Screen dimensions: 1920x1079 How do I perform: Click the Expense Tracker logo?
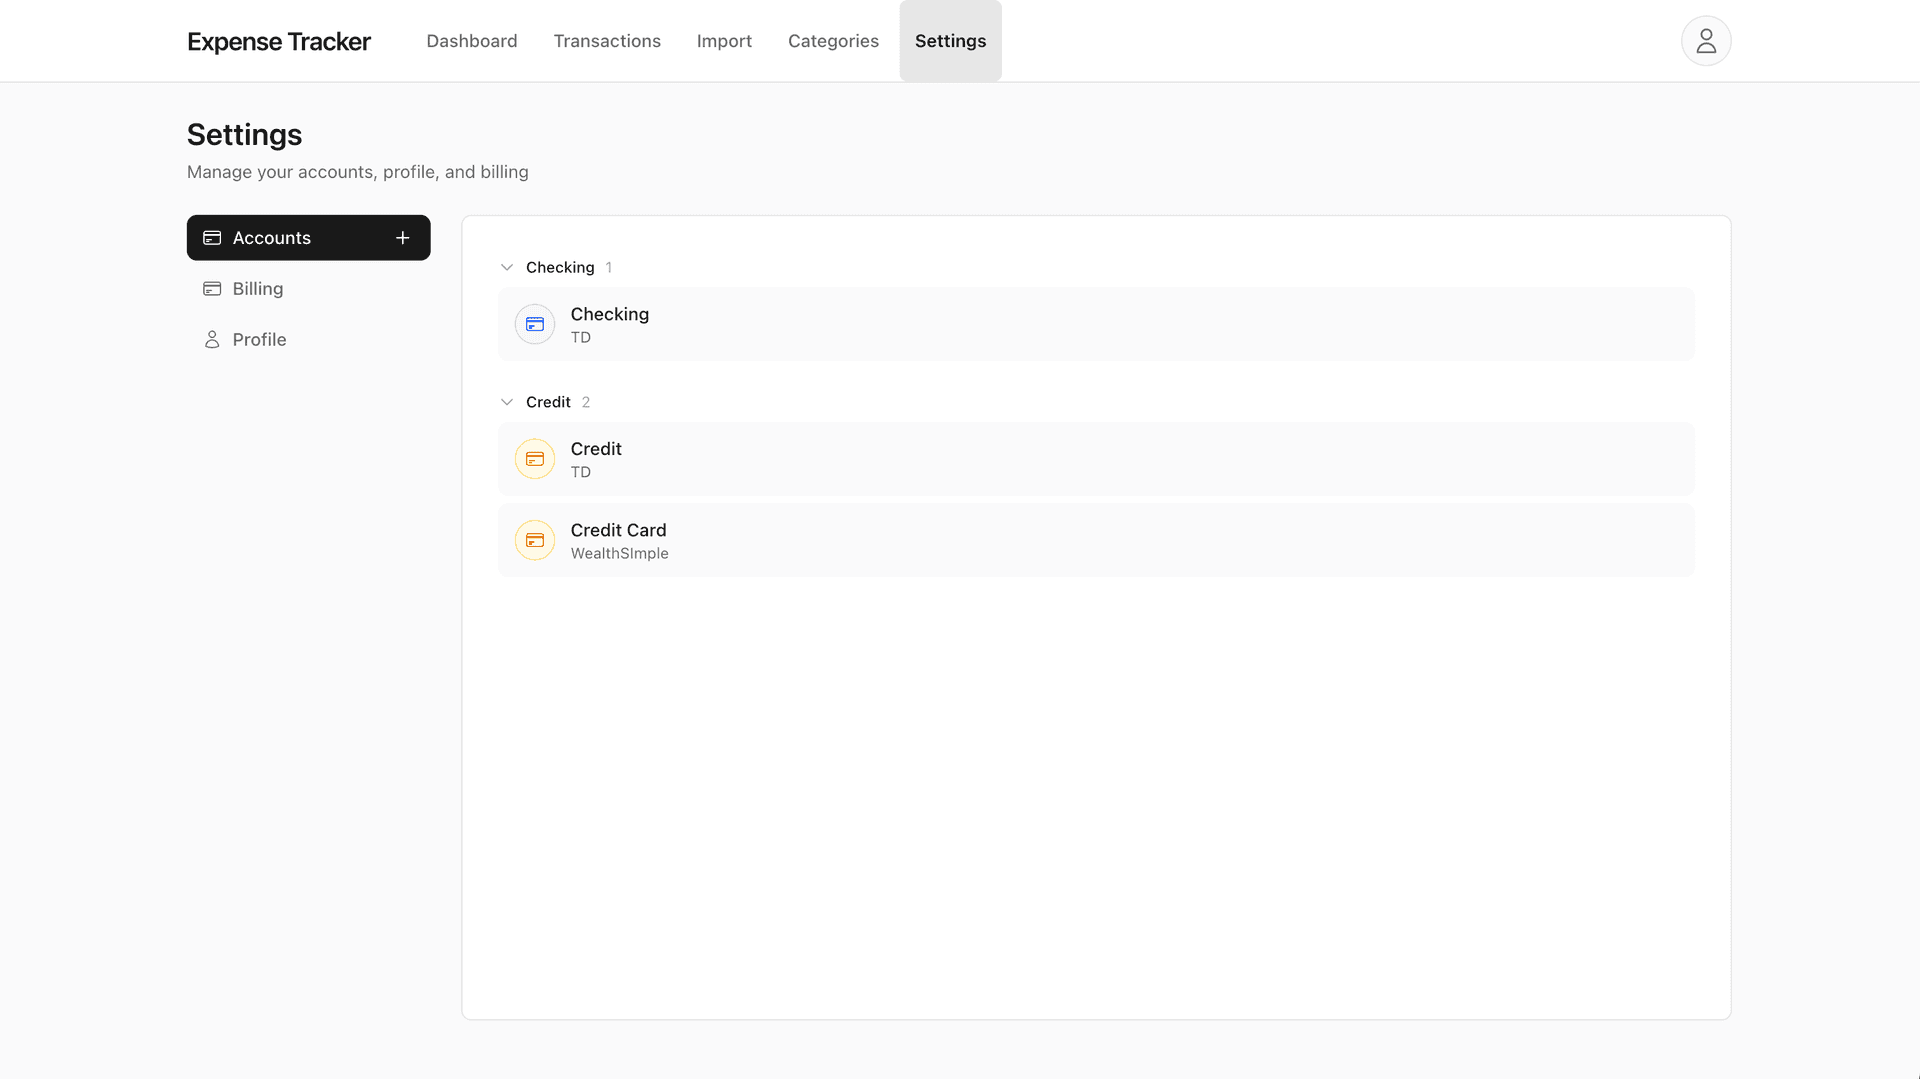coord(279,41)
